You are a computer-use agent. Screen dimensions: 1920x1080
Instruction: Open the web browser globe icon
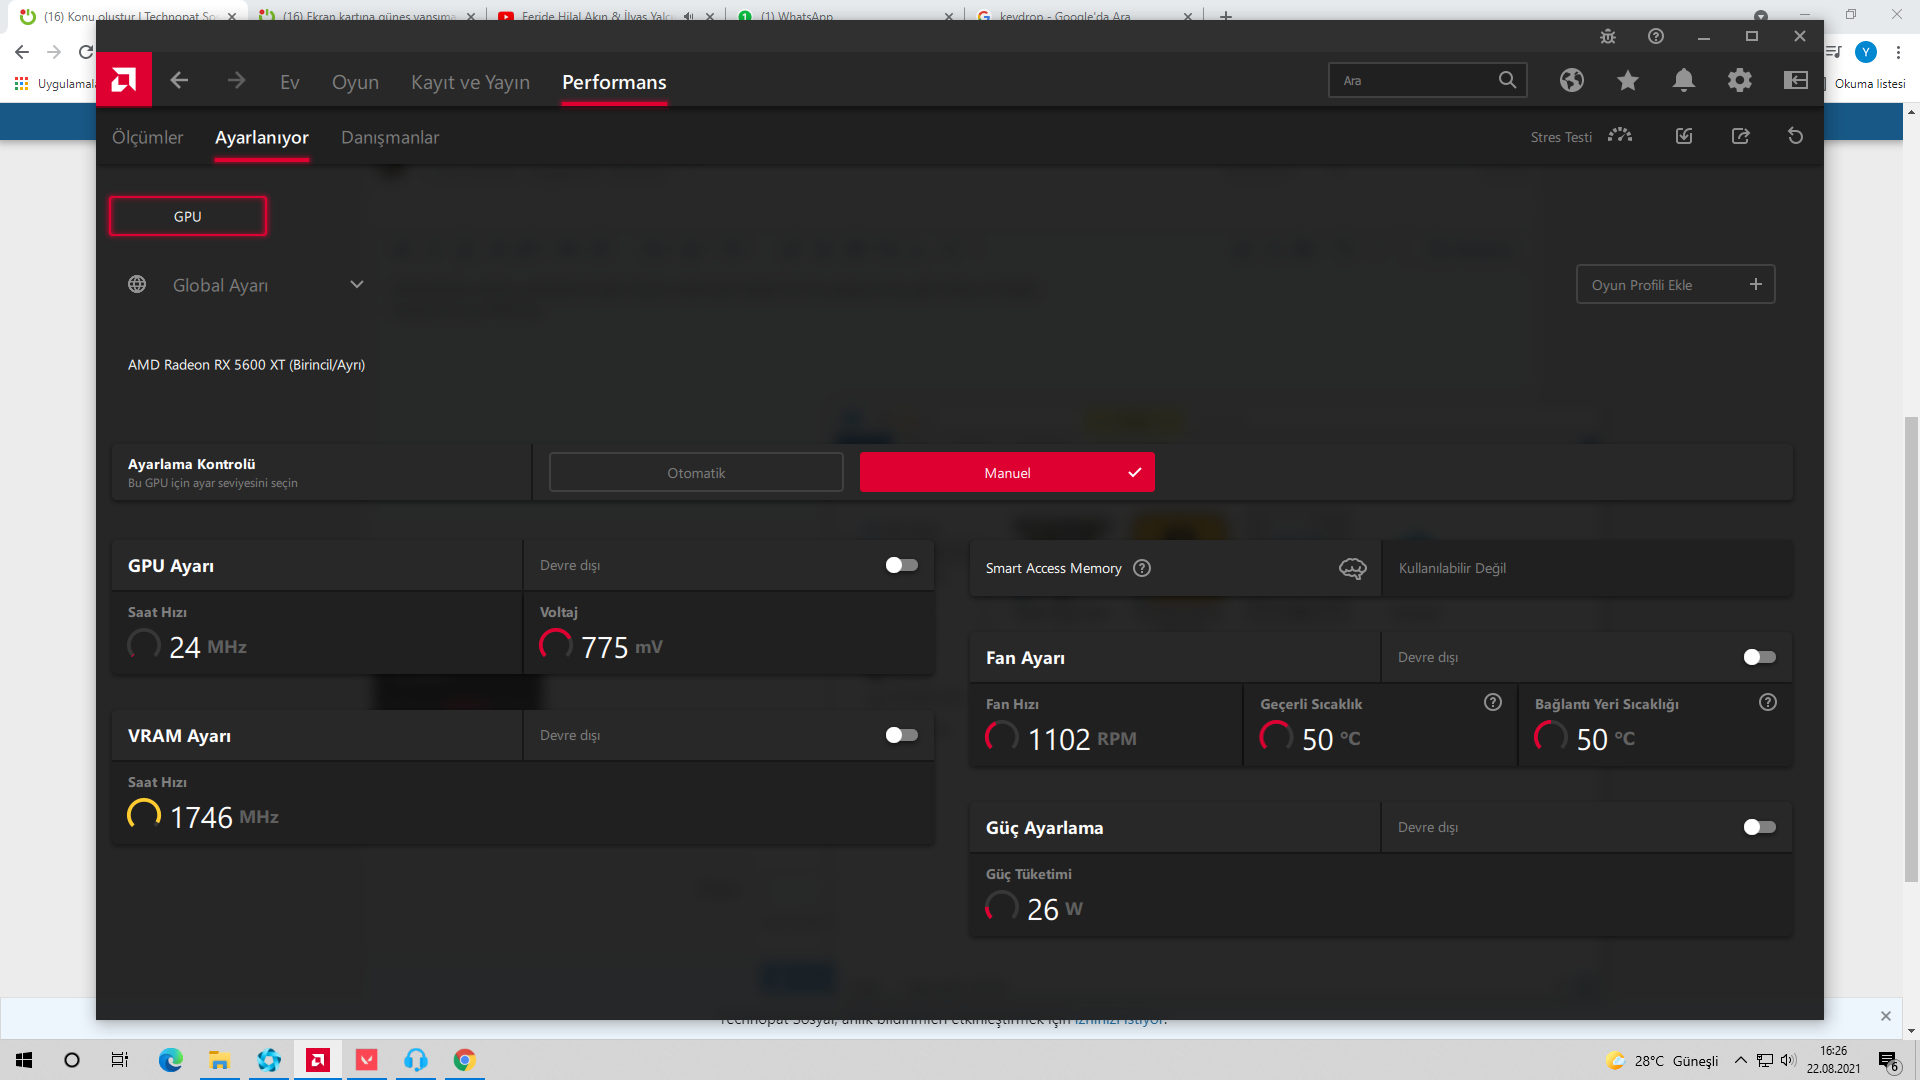(1572, 81)
